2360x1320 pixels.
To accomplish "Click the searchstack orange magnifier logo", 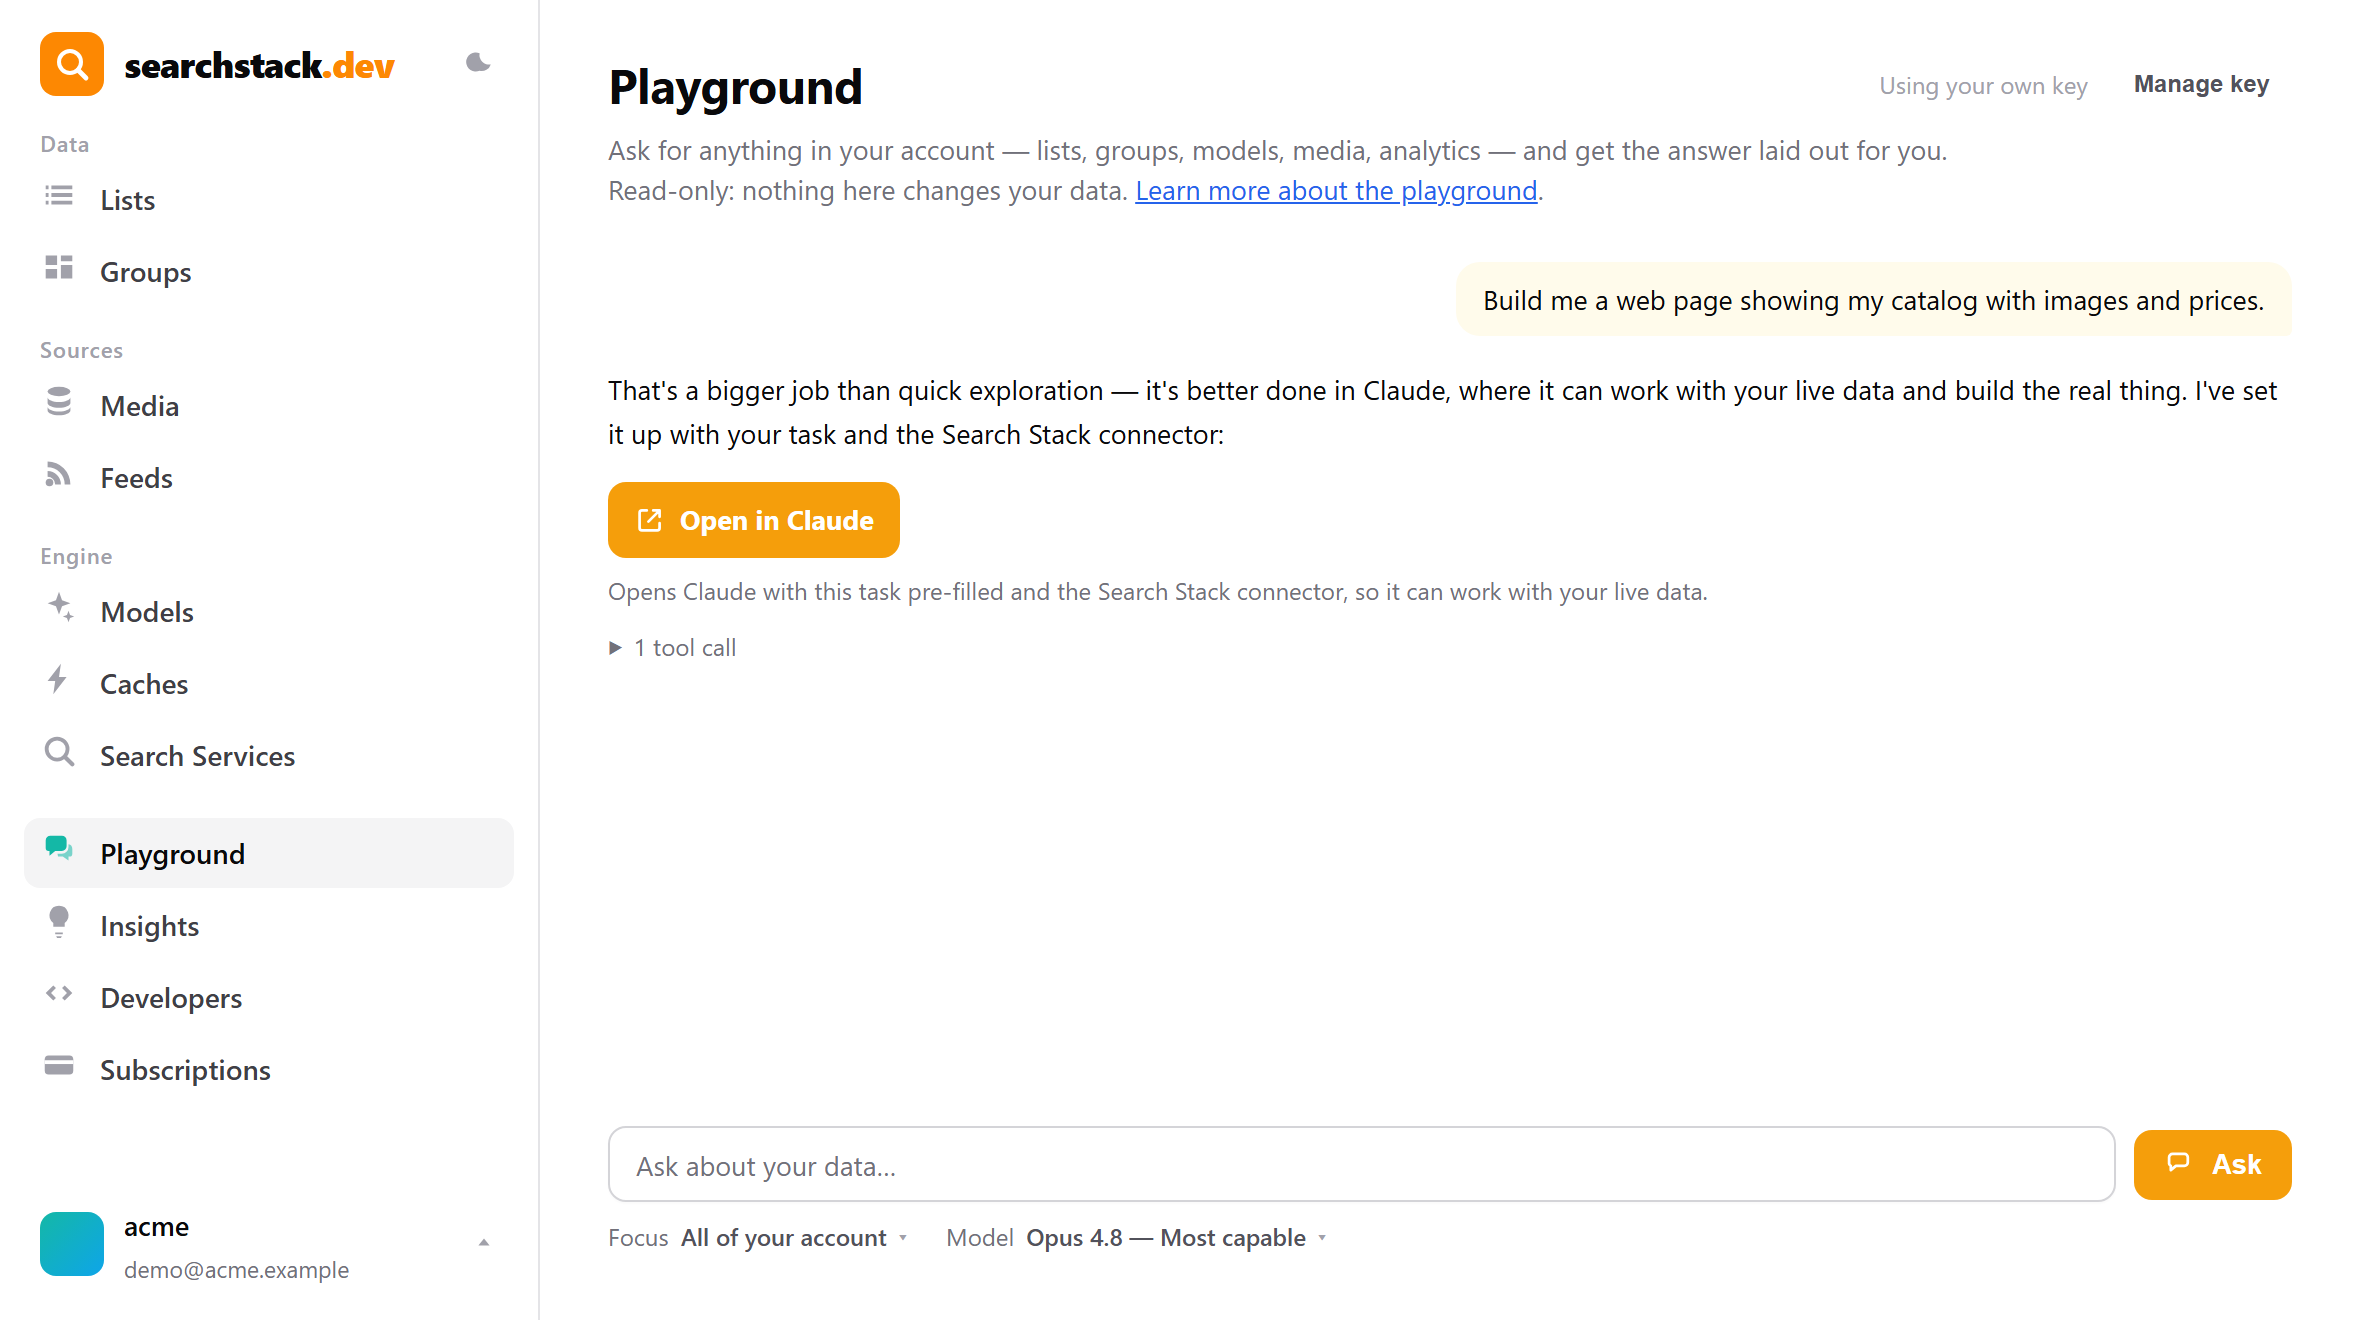I will pyautogui.click(x=72, y=64).
